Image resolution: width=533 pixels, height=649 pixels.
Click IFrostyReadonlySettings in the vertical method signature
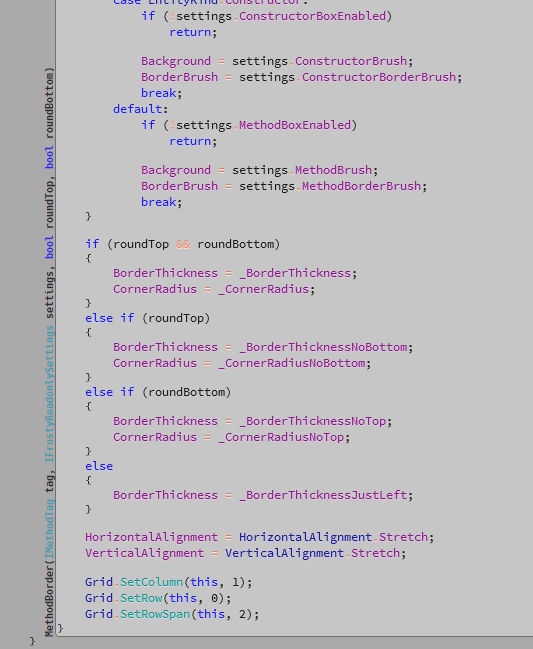(x=49, y=394)
